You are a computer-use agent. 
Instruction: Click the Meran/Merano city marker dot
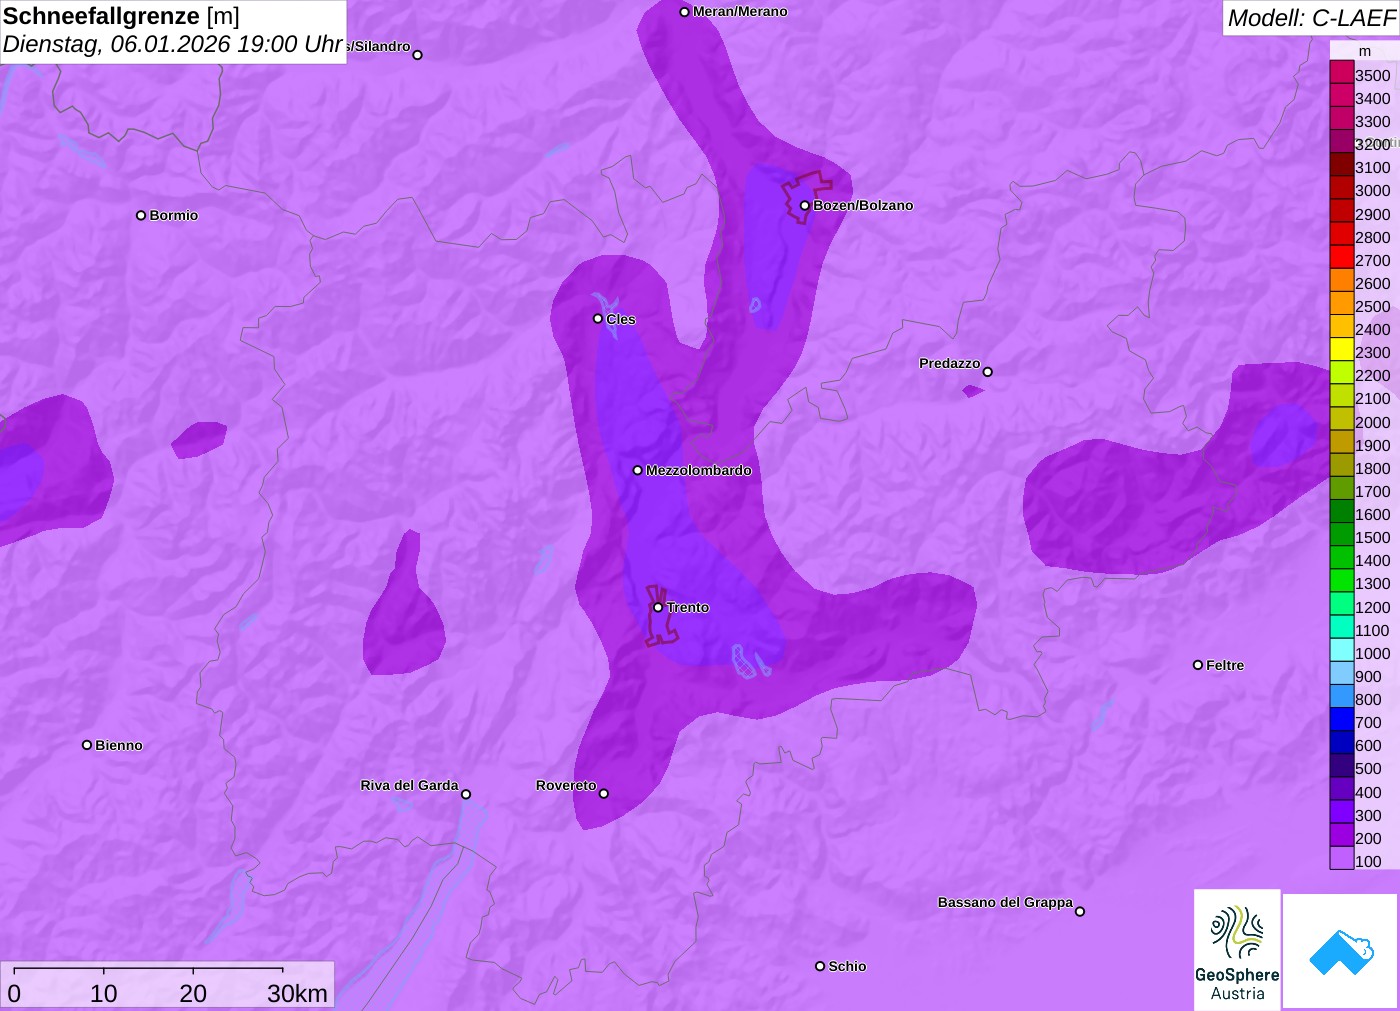pos(685,12)
